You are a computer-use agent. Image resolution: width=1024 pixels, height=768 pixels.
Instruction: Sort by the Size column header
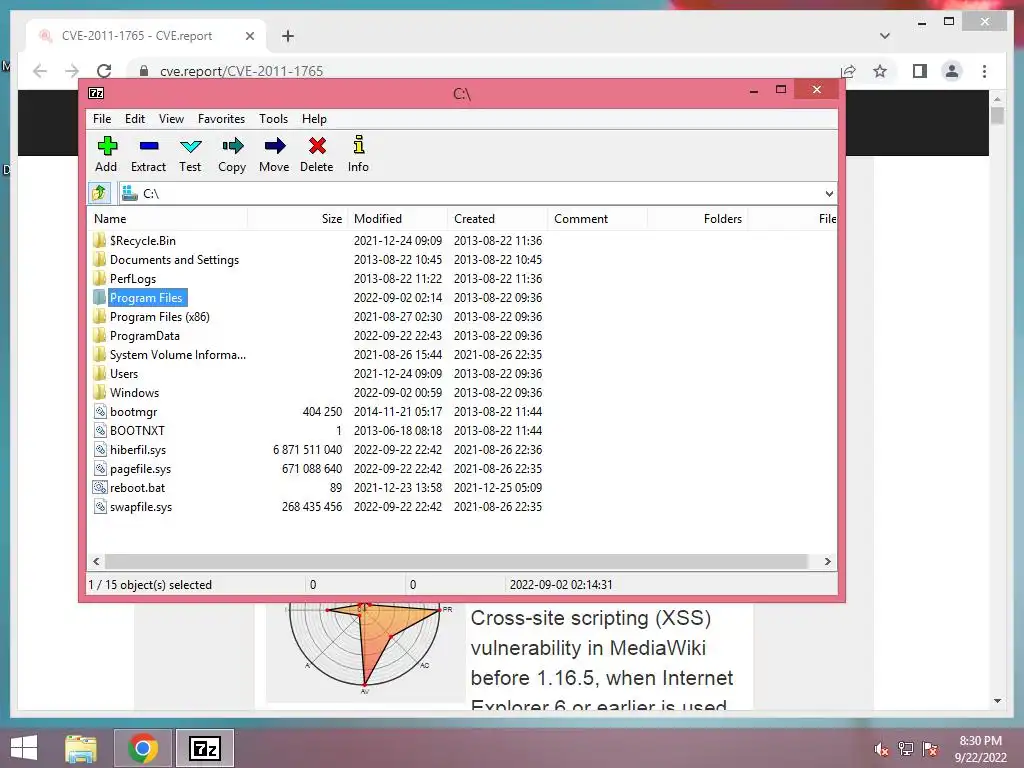point(298,219)
